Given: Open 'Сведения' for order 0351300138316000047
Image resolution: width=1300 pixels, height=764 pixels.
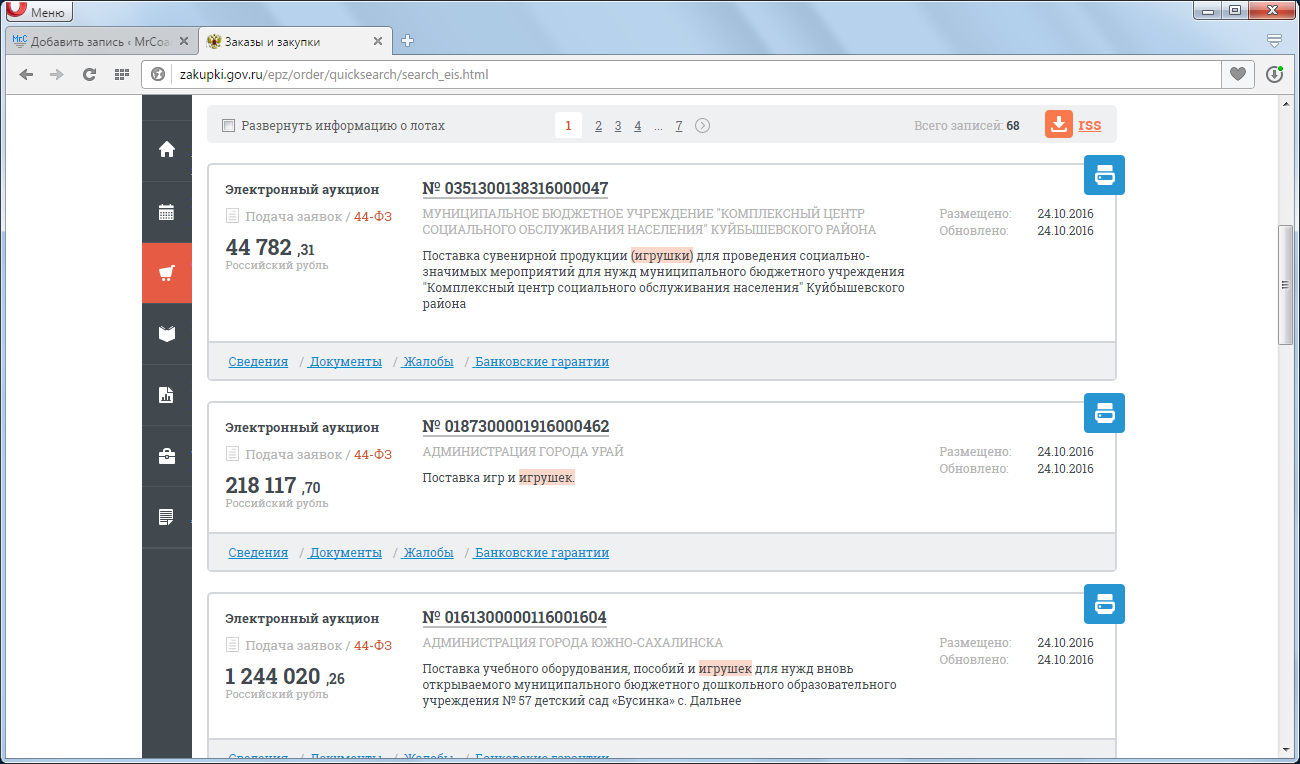Looking at the screenshot, I should click(x=258, y=361).
